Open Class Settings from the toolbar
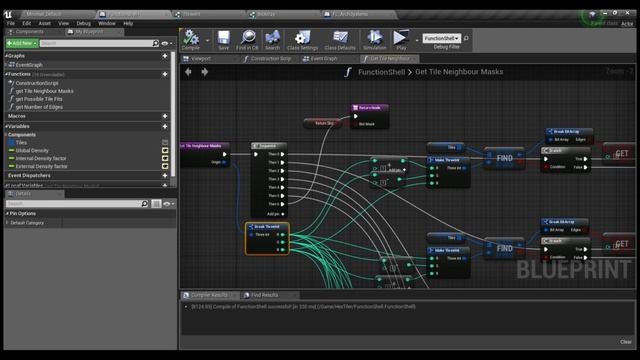This screenshot has width=640, height=360. tap(302, 40)
